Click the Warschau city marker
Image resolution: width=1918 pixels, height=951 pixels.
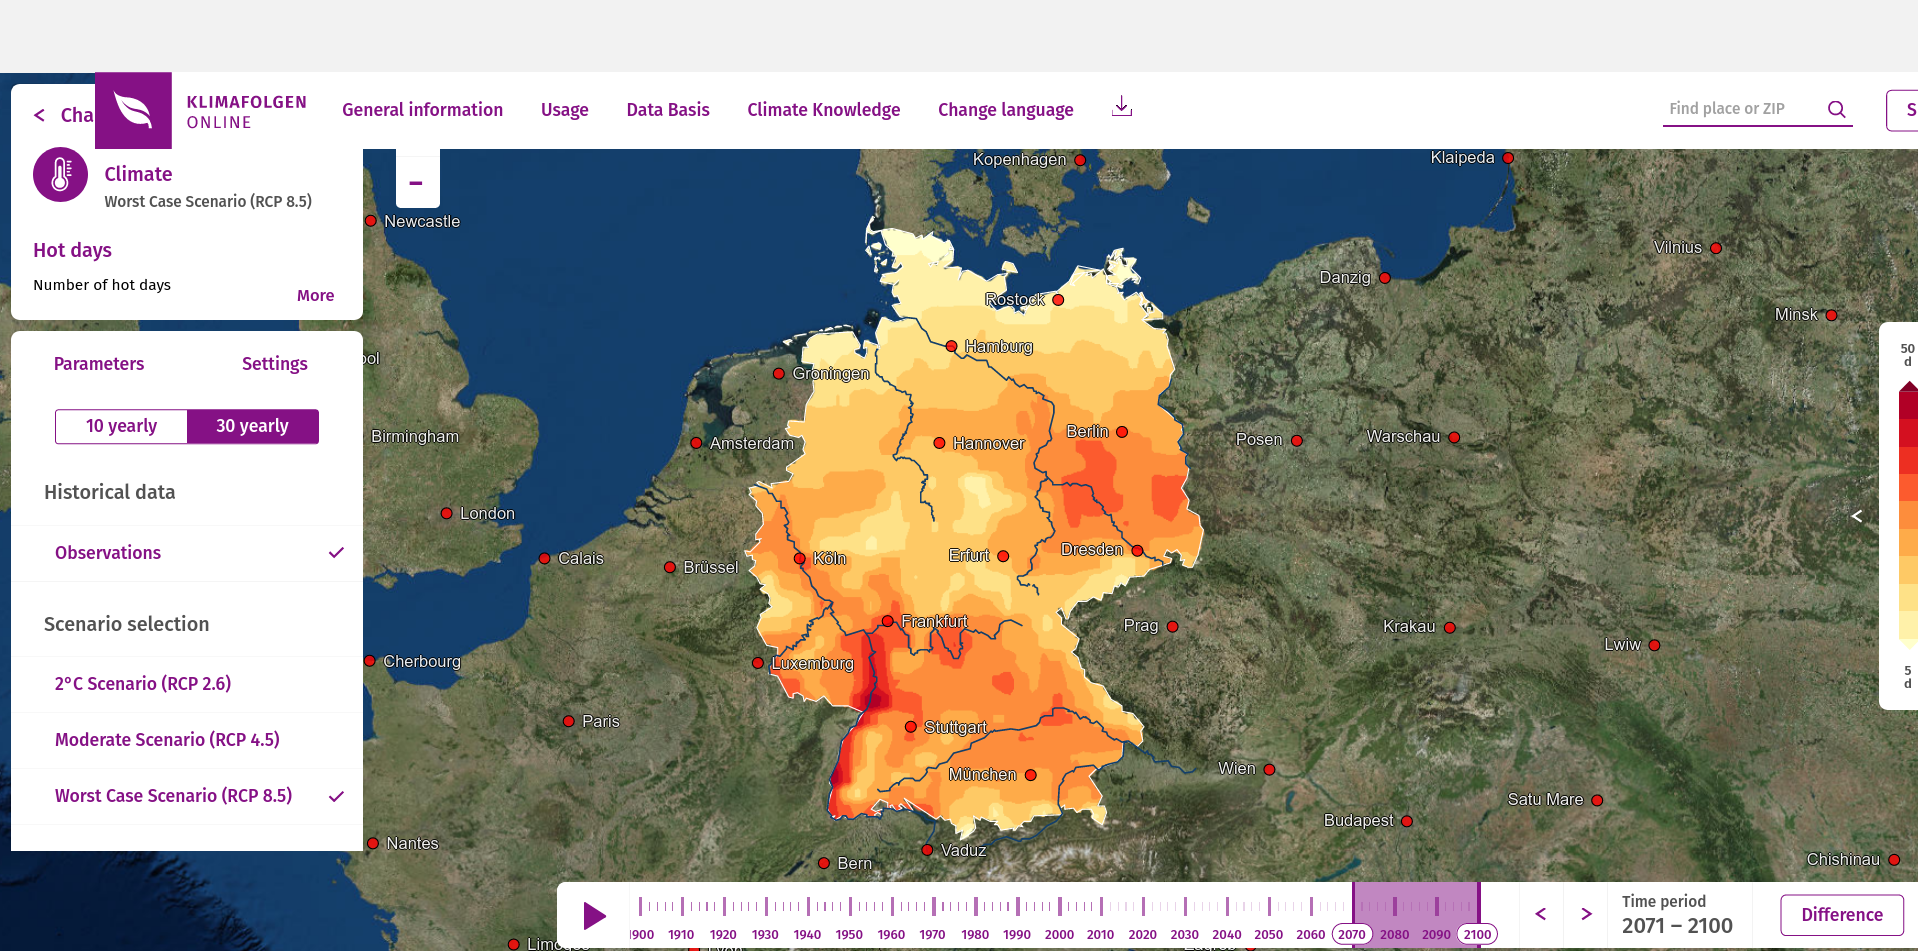point(1454,437)
